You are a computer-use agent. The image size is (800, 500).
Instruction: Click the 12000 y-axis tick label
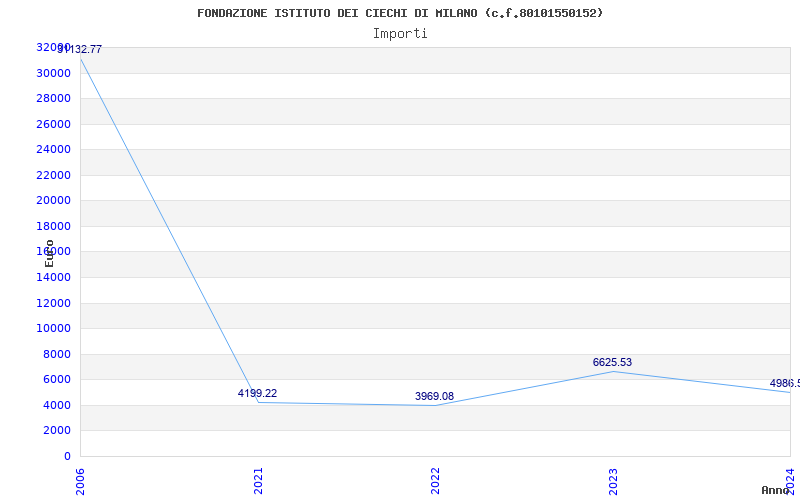click(x=53, y=303)
